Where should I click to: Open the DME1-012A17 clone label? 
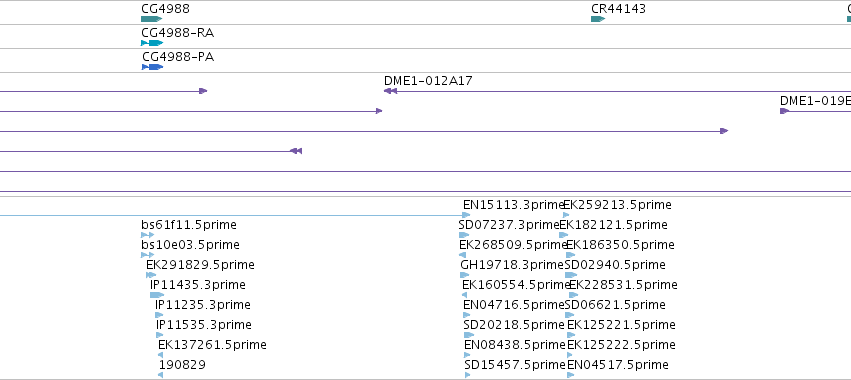(x=428, y=81)
